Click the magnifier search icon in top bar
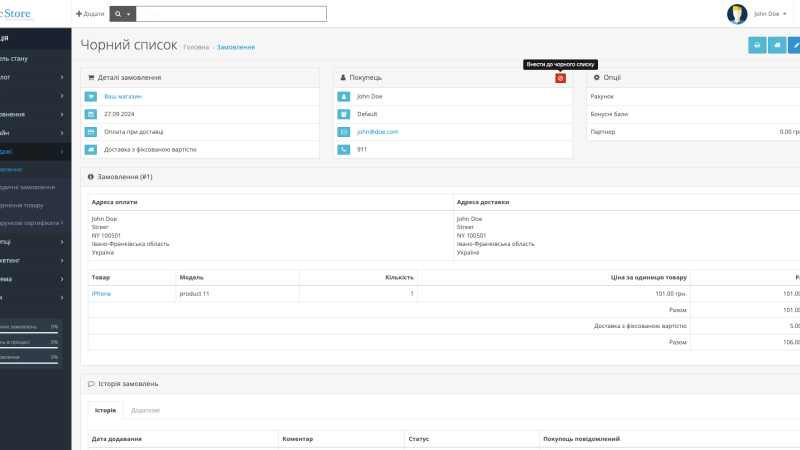This screenshot has width=800, height=450. click(118, 14)
